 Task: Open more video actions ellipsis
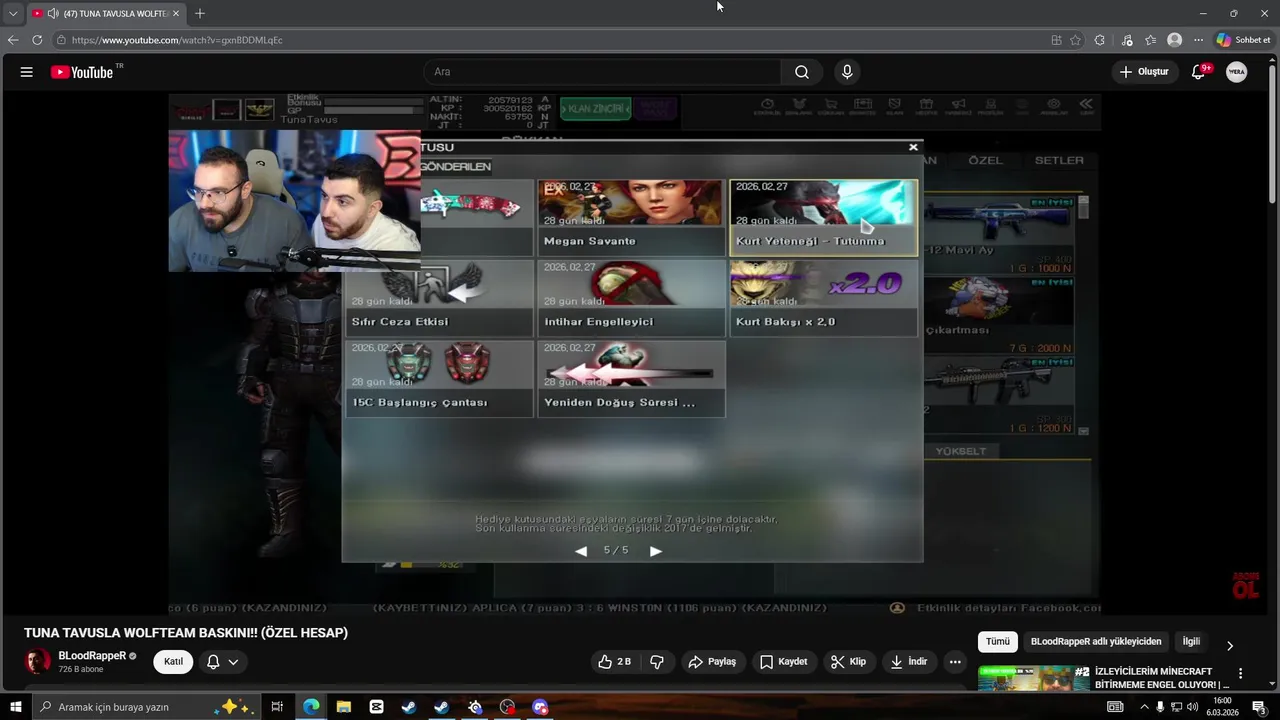point(955,662)
